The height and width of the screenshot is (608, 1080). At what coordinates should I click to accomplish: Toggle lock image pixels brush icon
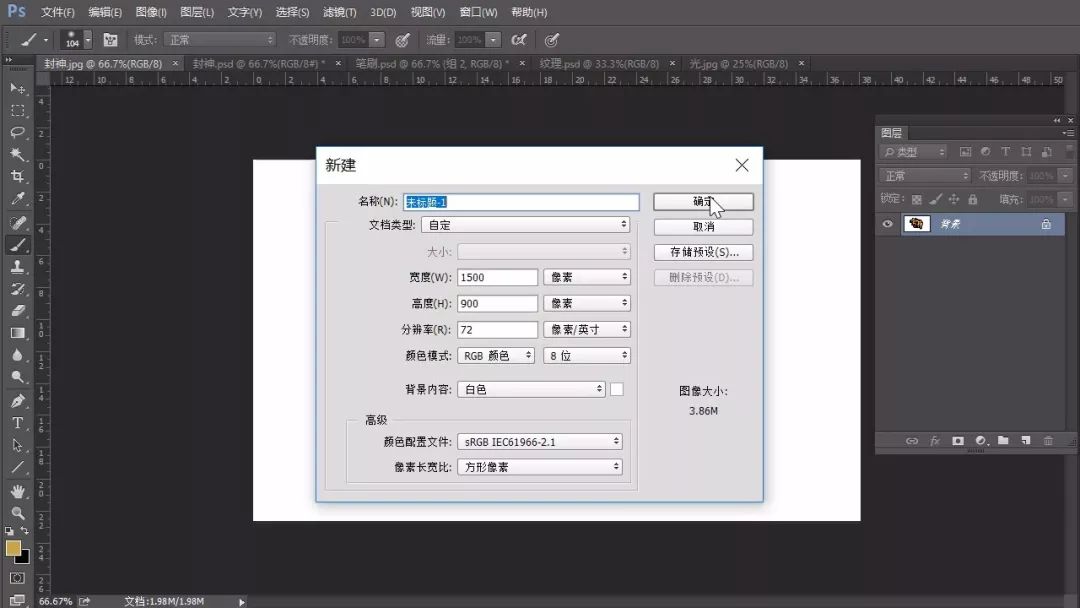coord(935,200)
